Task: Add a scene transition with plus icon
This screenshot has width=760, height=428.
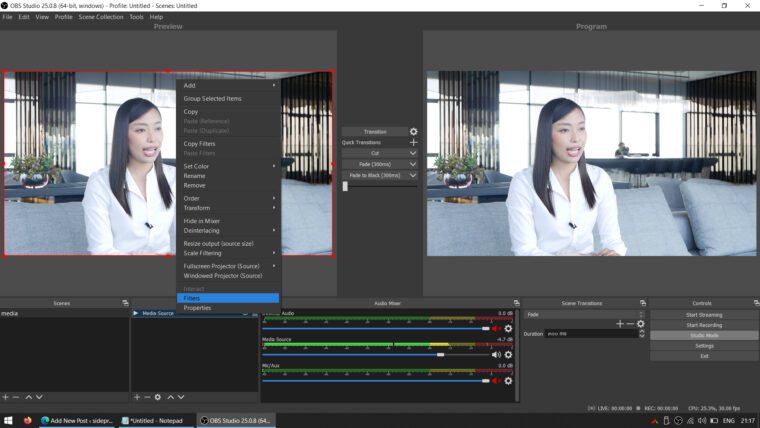Action: [619, 324]
